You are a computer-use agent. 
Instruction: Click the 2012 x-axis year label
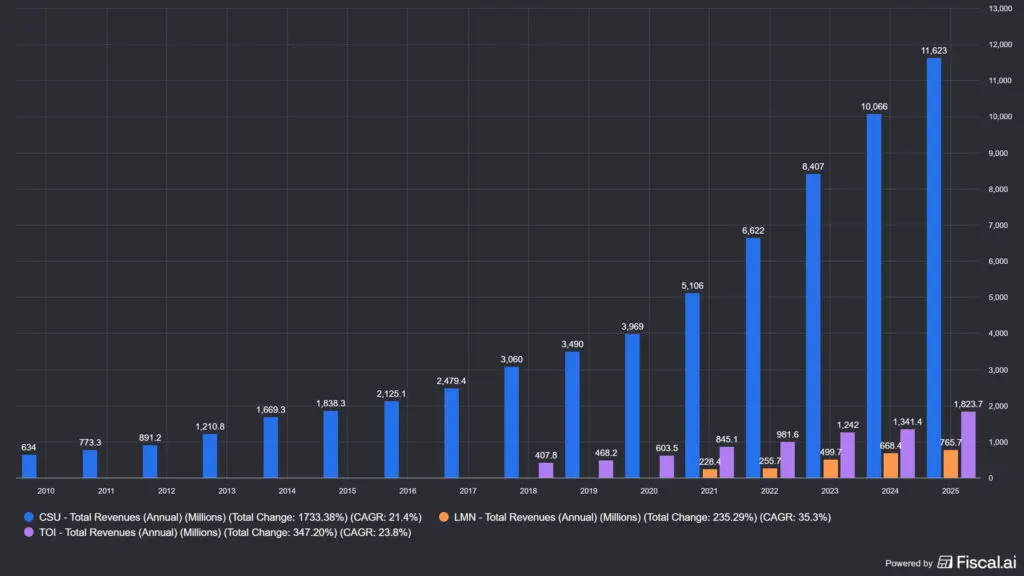(x=167, y=490)
